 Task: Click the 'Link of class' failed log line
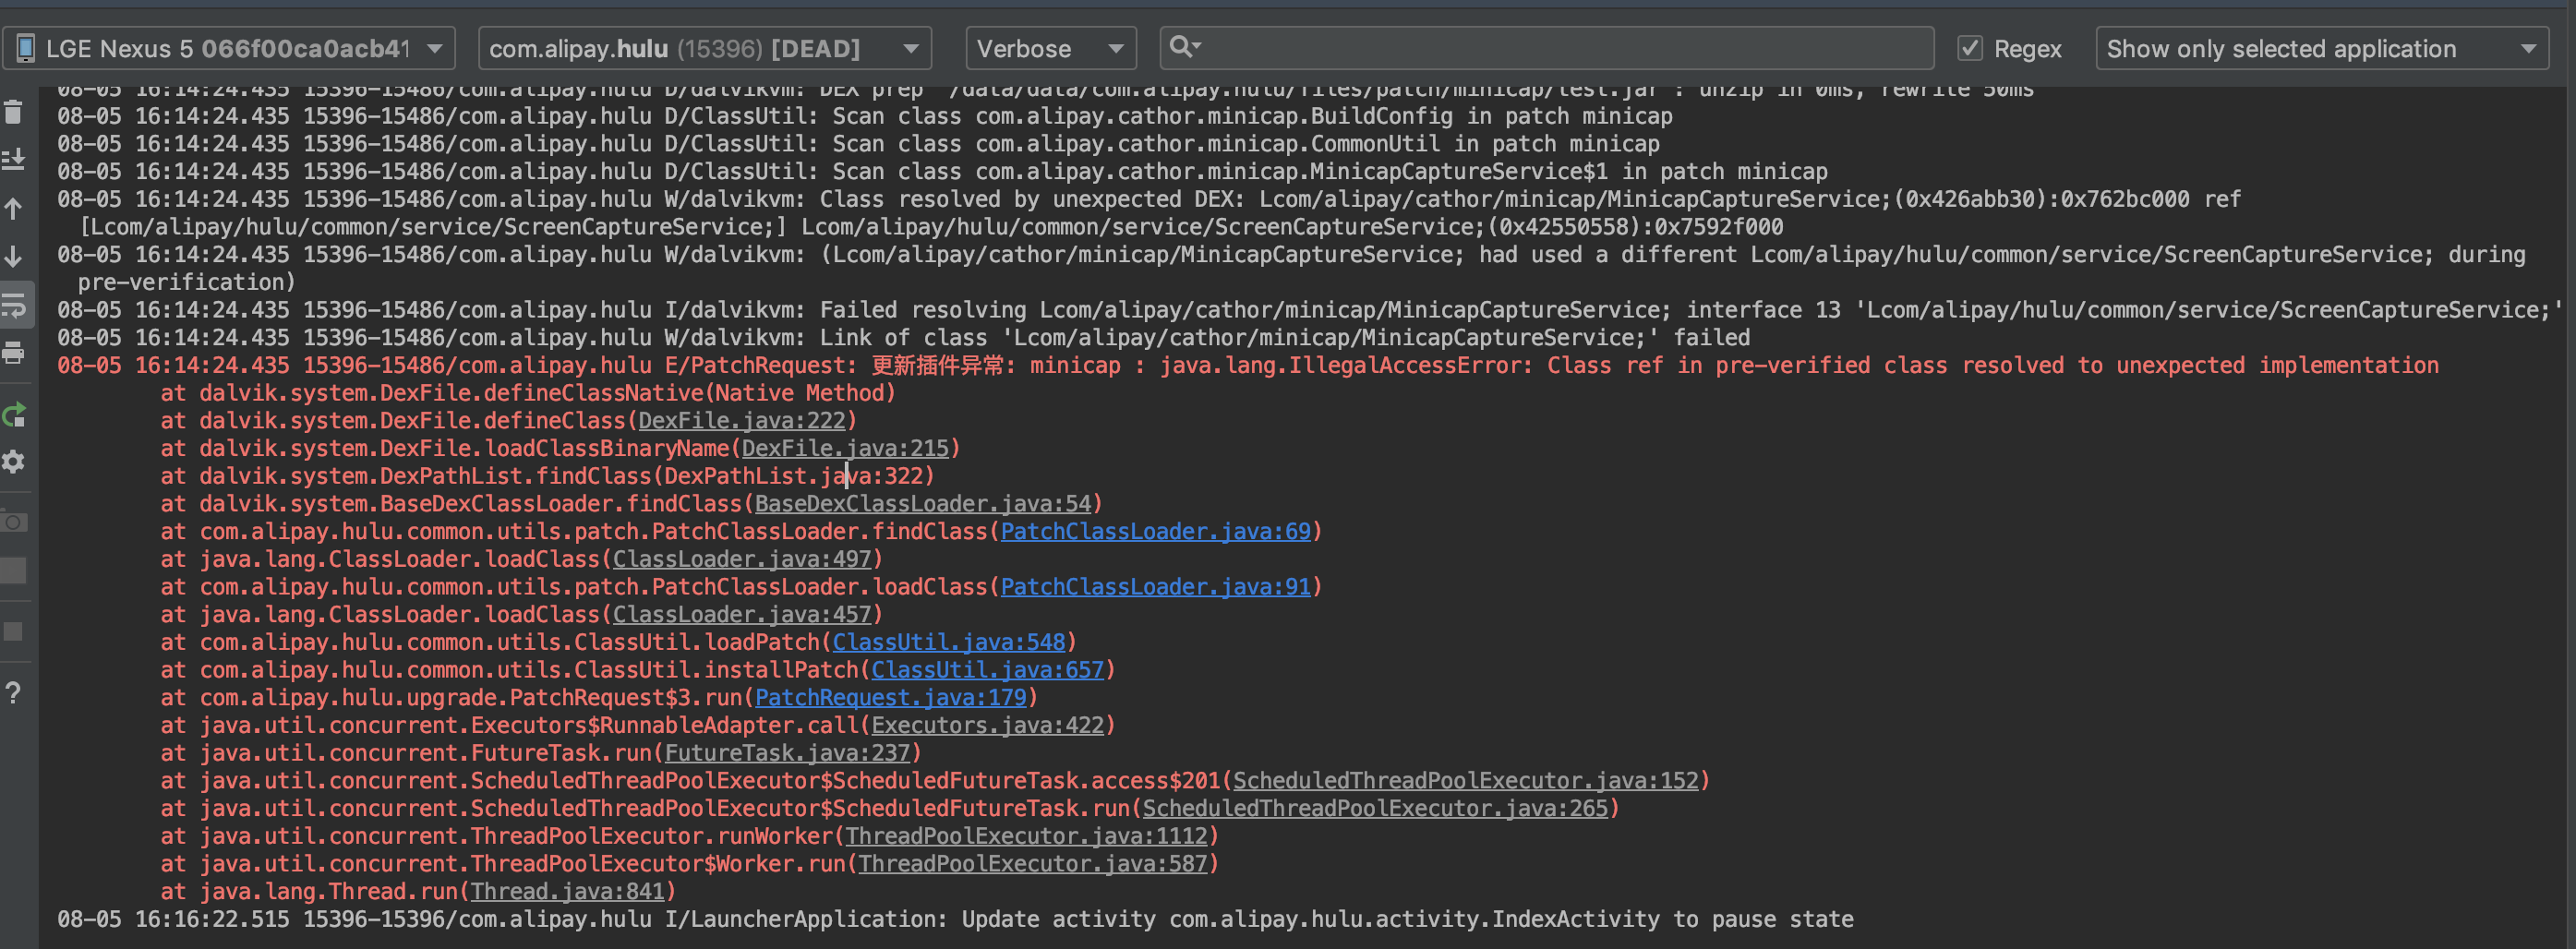pyautogui.click(x=903, y=338)
